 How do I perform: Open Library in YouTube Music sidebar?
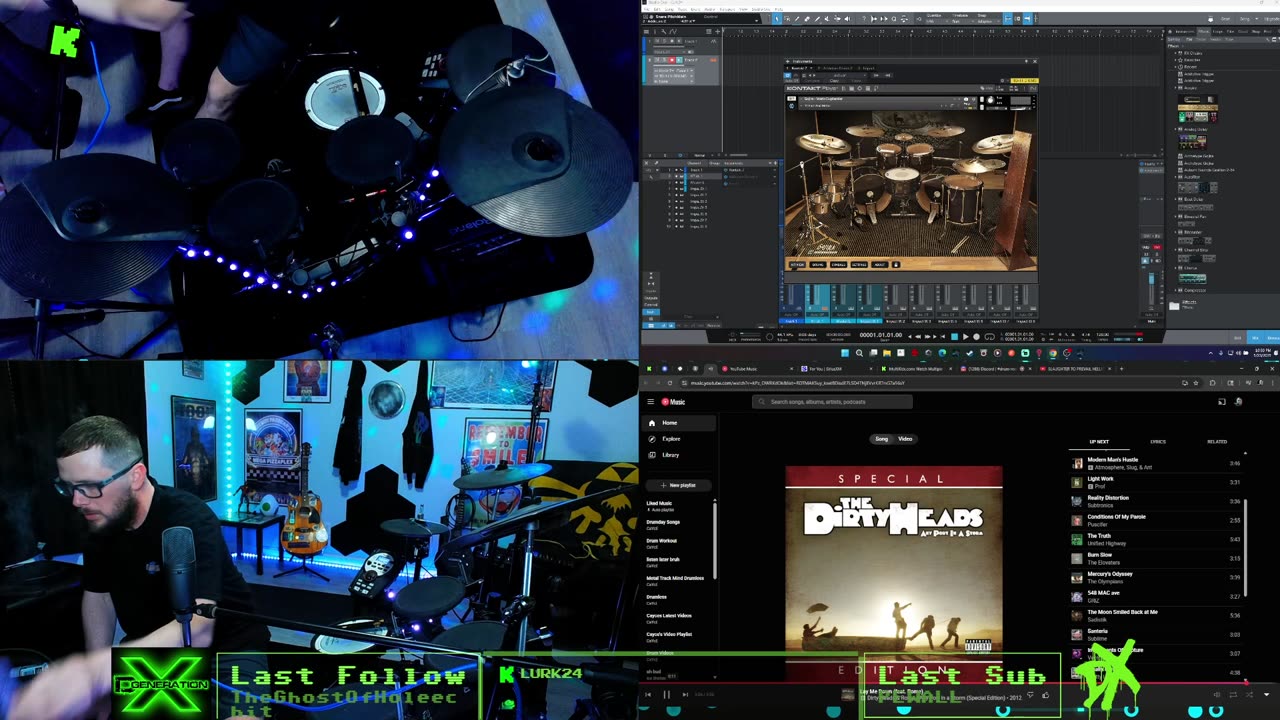point(680,455)
